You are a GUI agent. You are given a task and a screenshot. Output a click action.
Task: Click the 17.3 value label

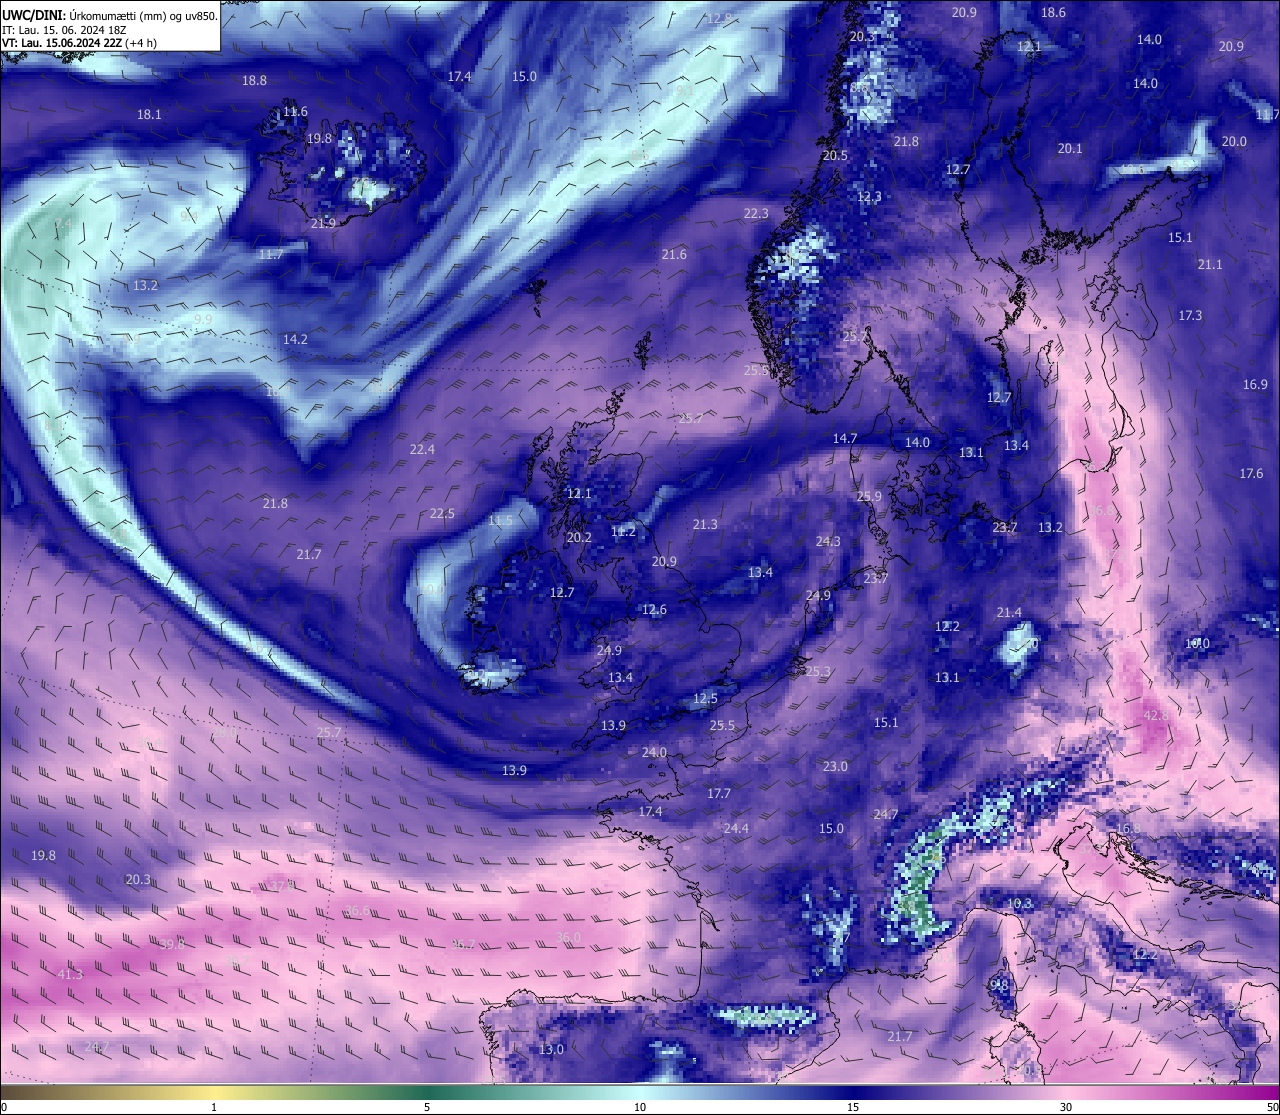pyautogui.click(x=1190, y=315)
